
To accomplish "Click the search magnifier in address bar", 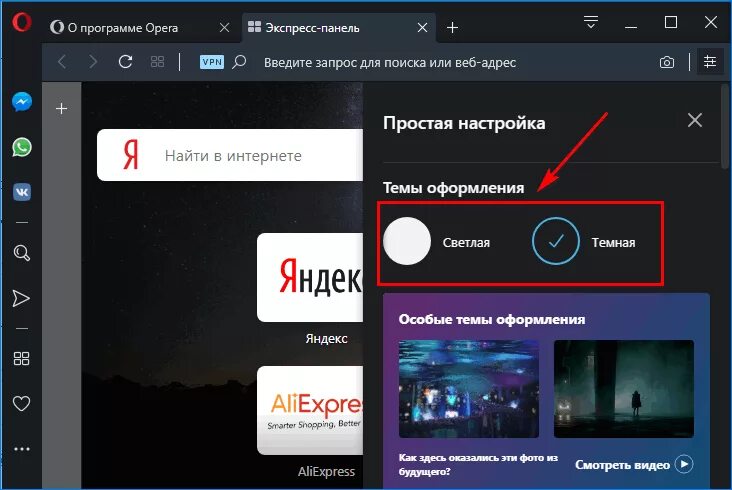I will pyautogui.click(x=239, y=62).
